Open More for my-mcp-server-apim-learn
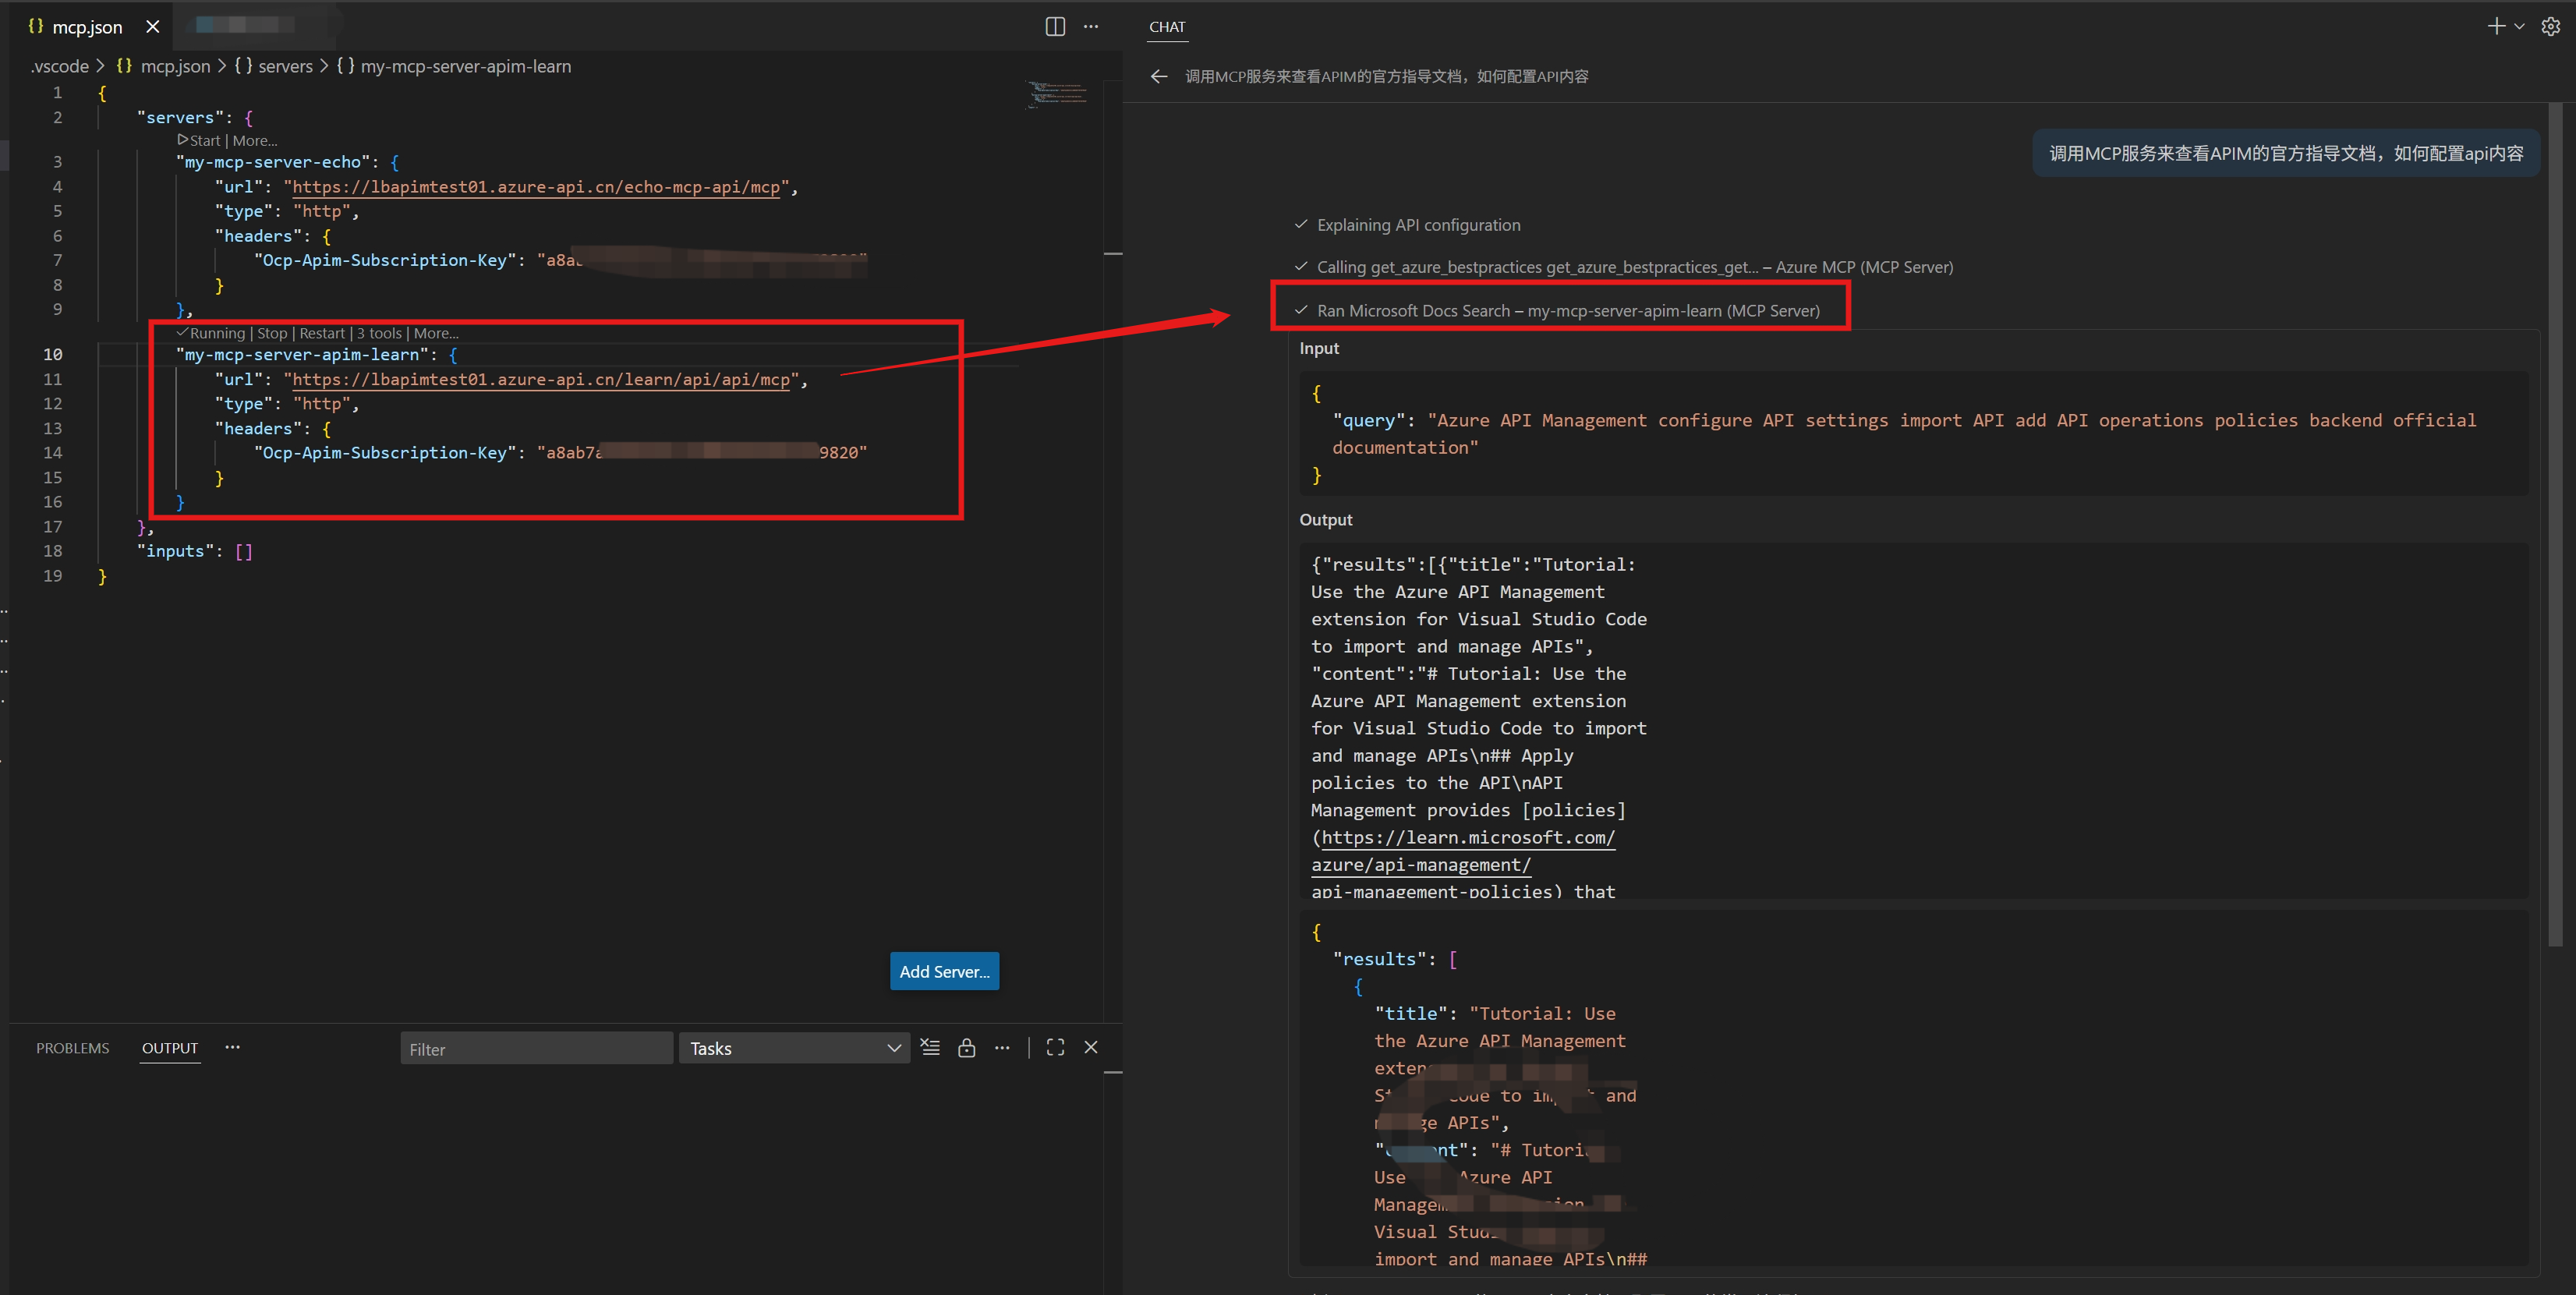This screenshot has height=1295, width=2576. pyautogui.click(x=436, y=334)
